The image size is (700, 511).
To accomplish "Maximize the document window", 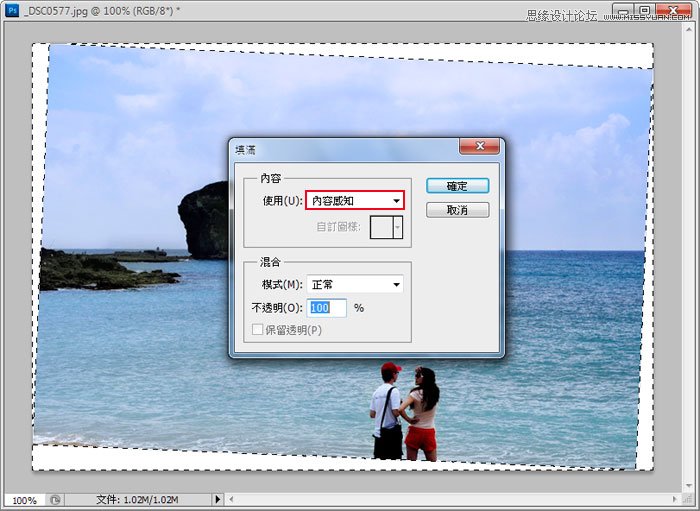I will [645, 10].
